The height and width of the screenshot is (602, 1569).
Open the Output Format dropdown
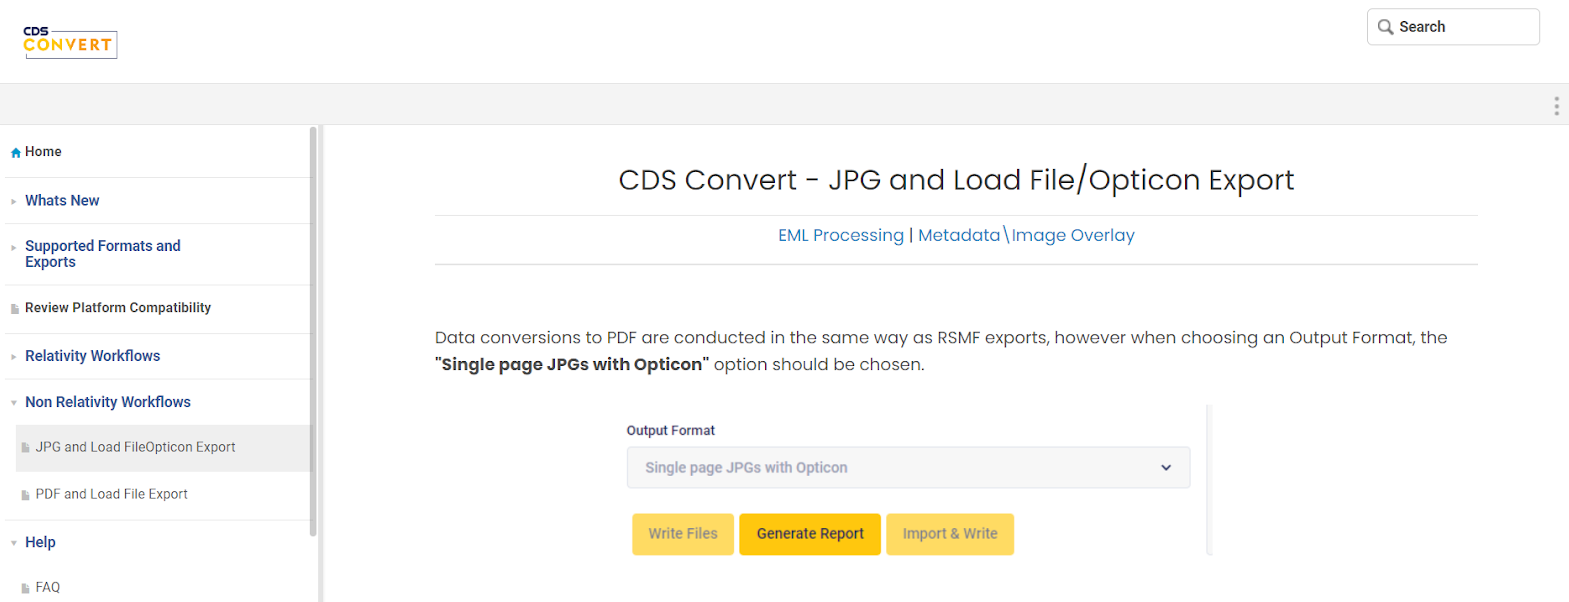pyautogui.click(x=908, y=467)
